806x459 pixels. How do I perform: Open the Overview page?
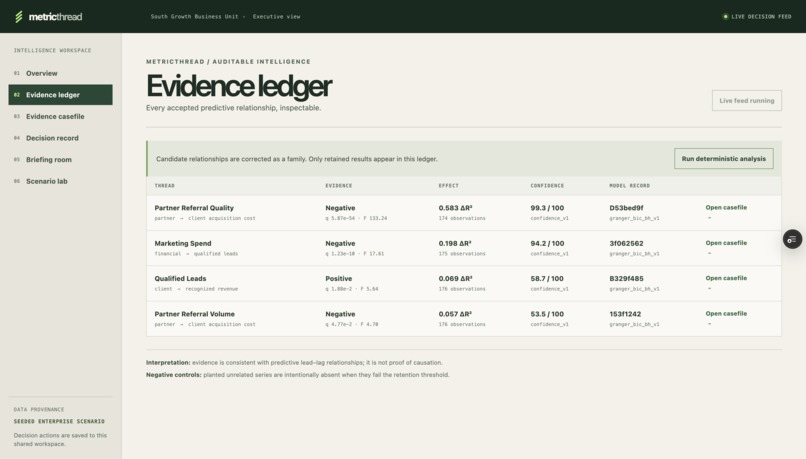click(x=60, y=73)
